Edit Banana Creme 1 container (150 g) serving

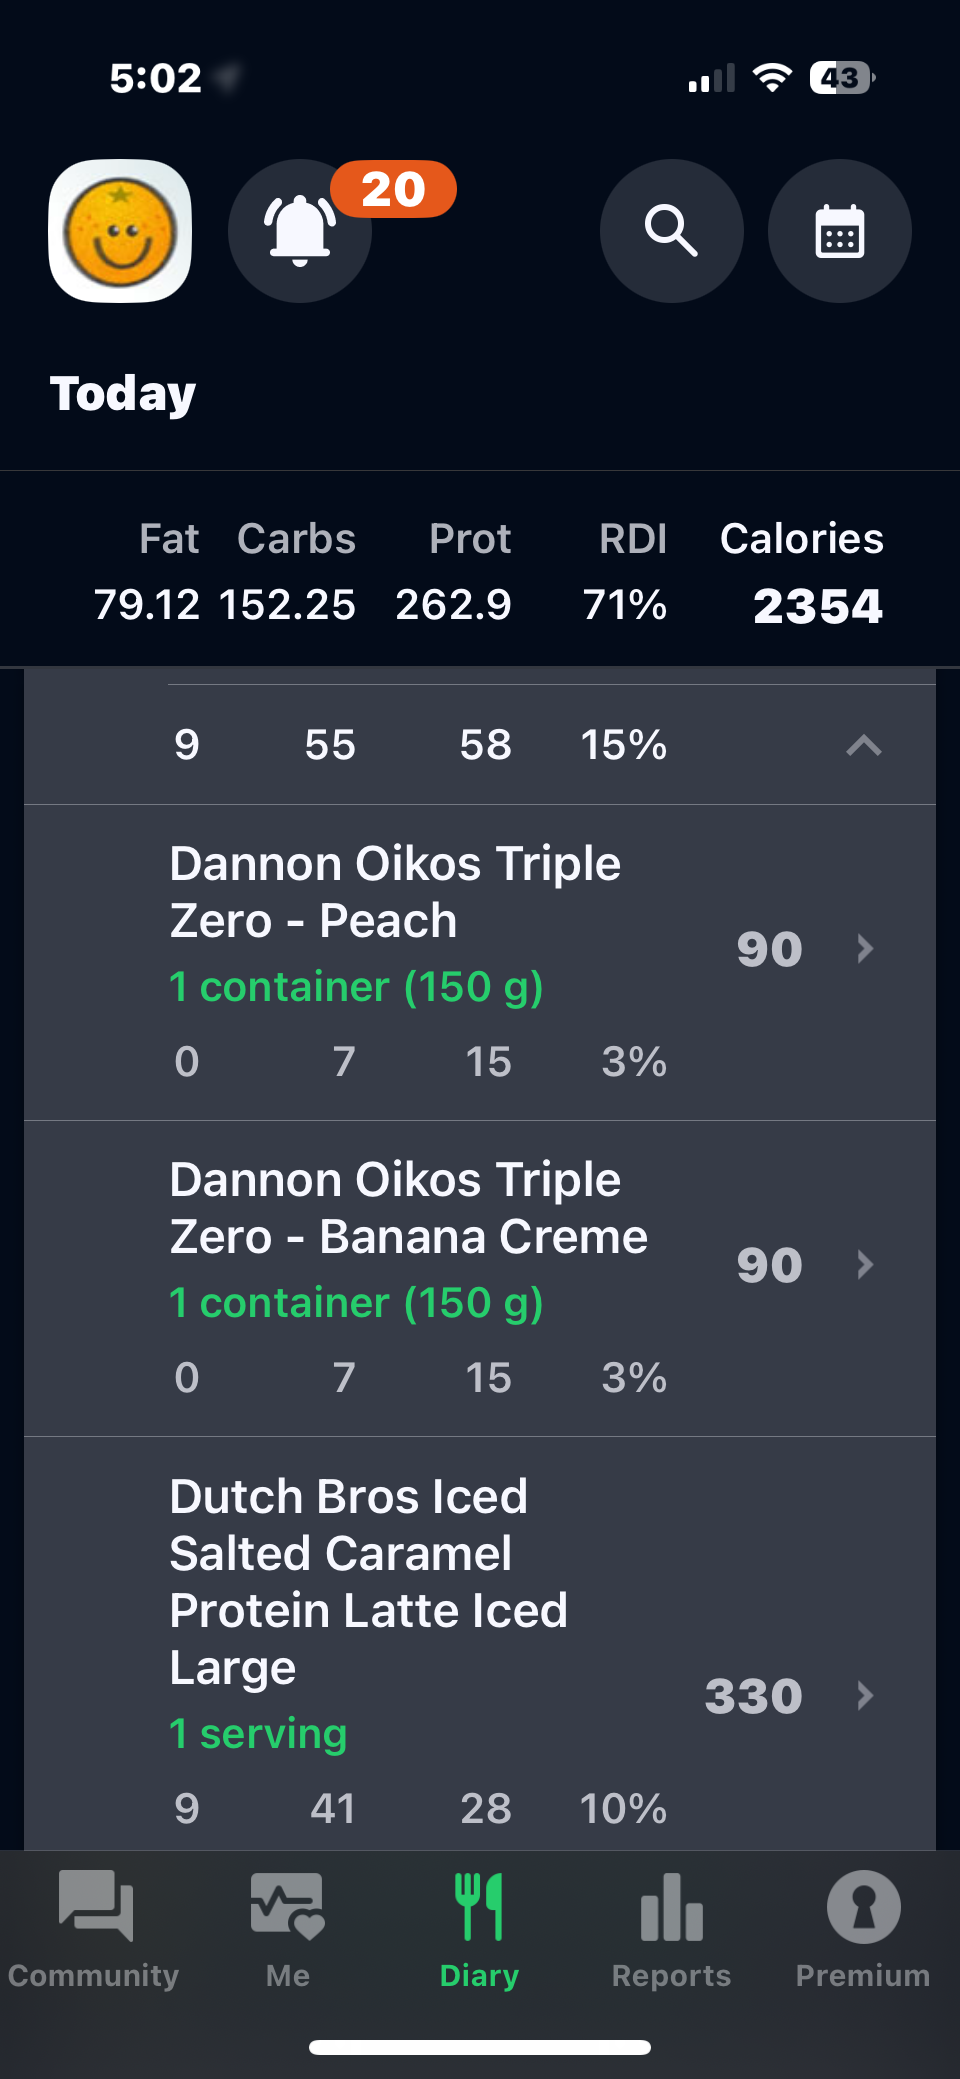pos(356,1303)
